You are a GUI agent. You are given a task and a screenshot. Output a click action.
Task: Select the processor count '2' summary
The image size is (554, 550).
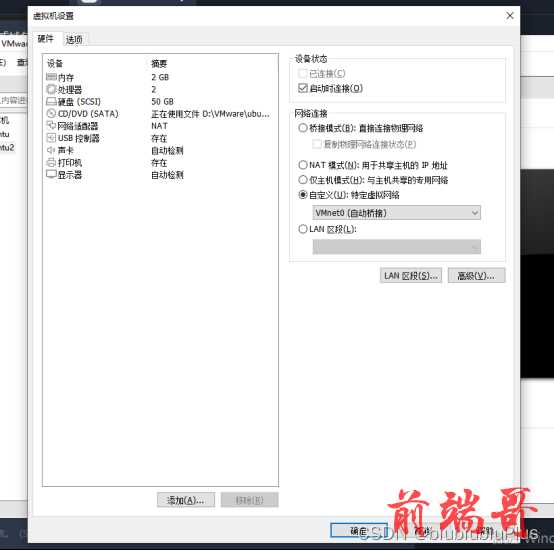pyautogui.click(x=154, y=89)
